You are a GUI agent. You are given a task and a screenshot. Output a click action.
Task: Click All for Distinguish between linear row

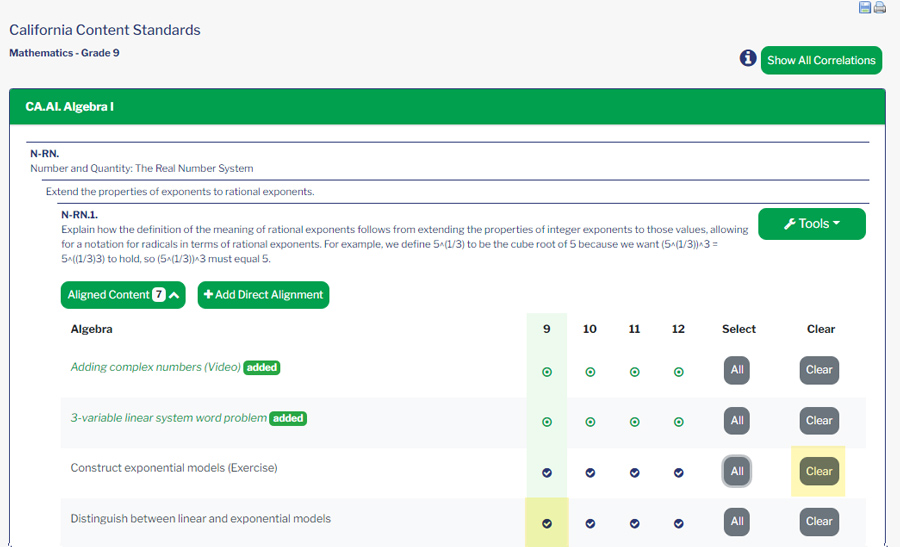tap(737, 522)
